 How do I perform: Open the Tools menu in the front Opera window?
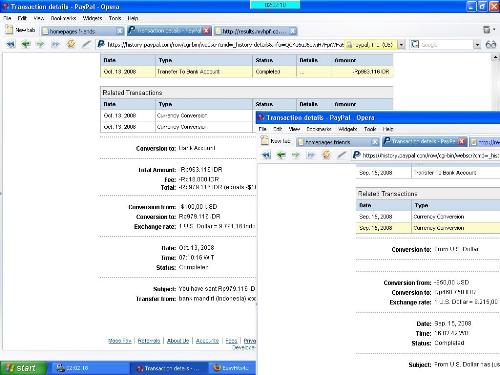point(370,129)
